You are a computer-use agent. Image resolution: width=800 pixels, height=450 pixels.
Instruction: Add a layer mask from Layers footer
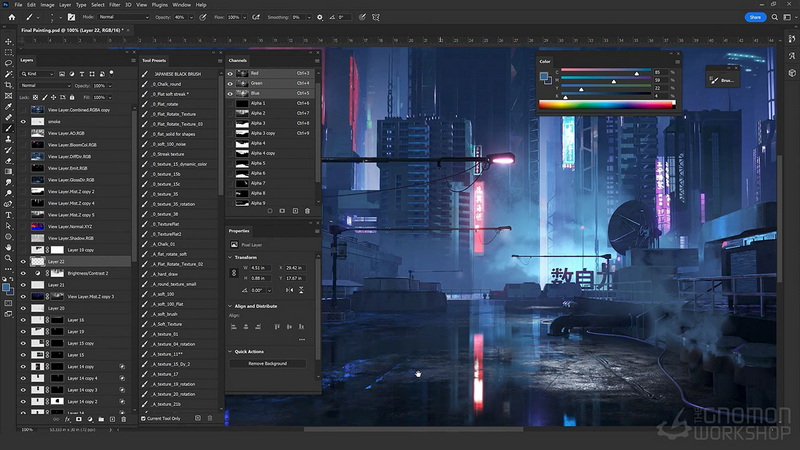79,419
